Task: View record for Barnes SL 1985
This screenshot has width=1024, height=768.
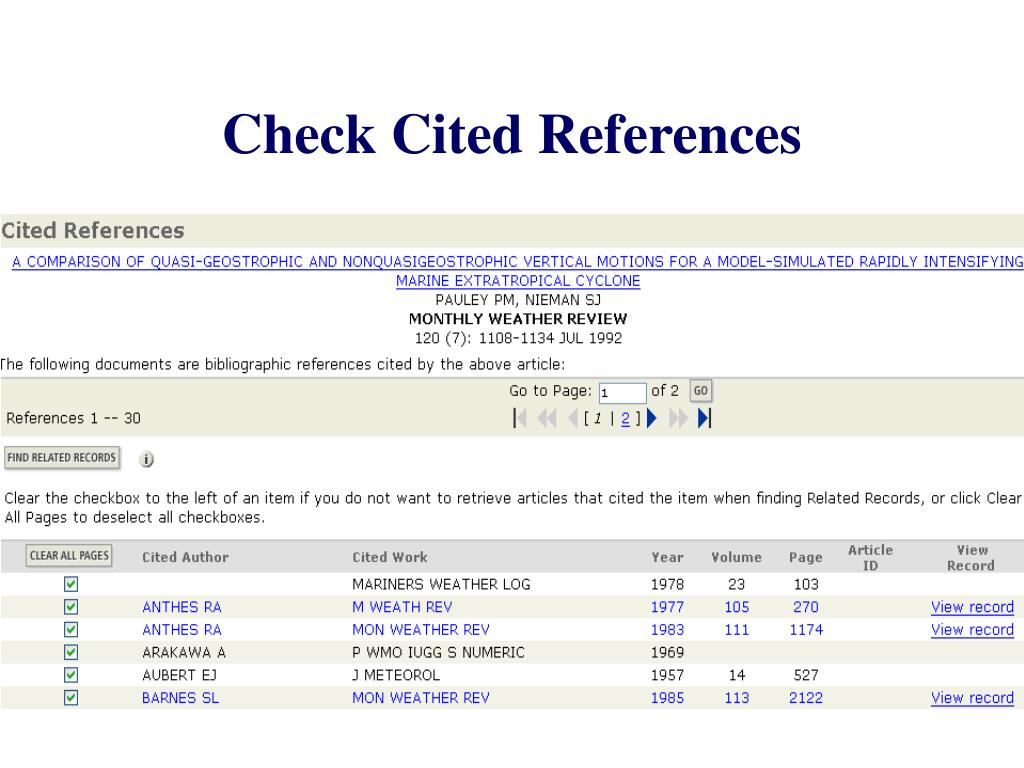Action: coord(972,698)
